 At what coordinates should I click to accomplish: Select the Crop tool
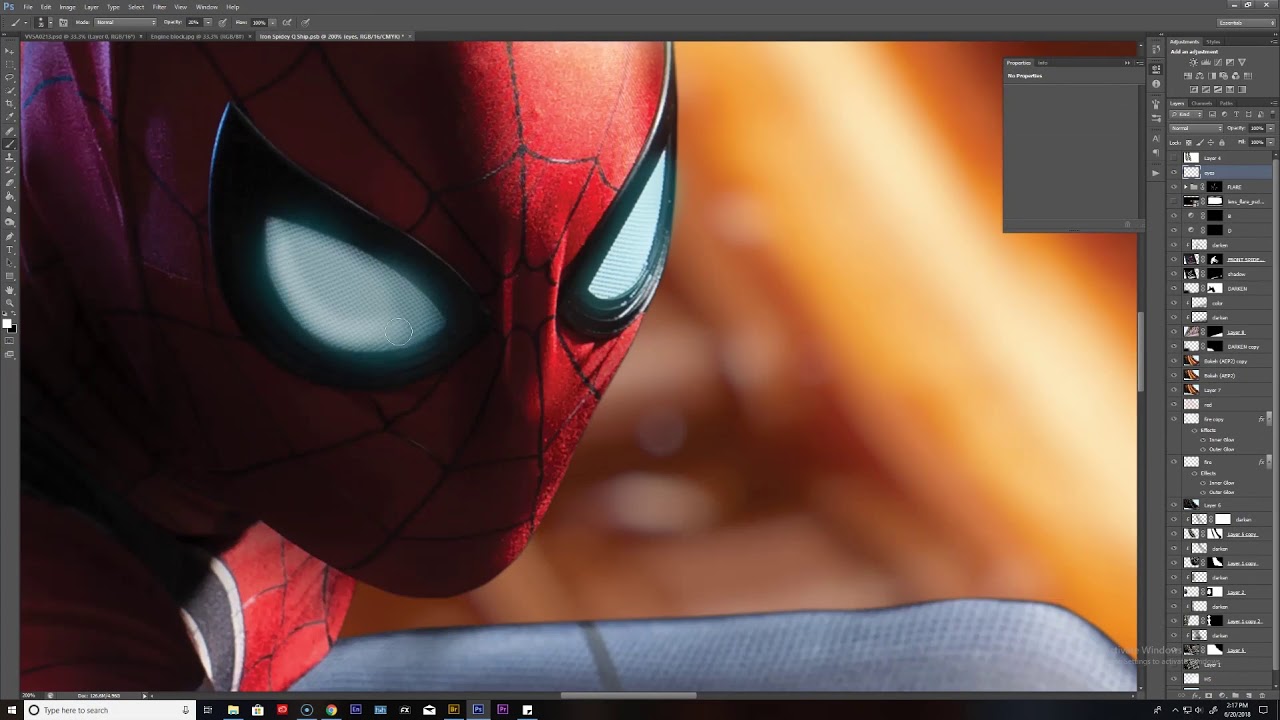click(10, 104)
